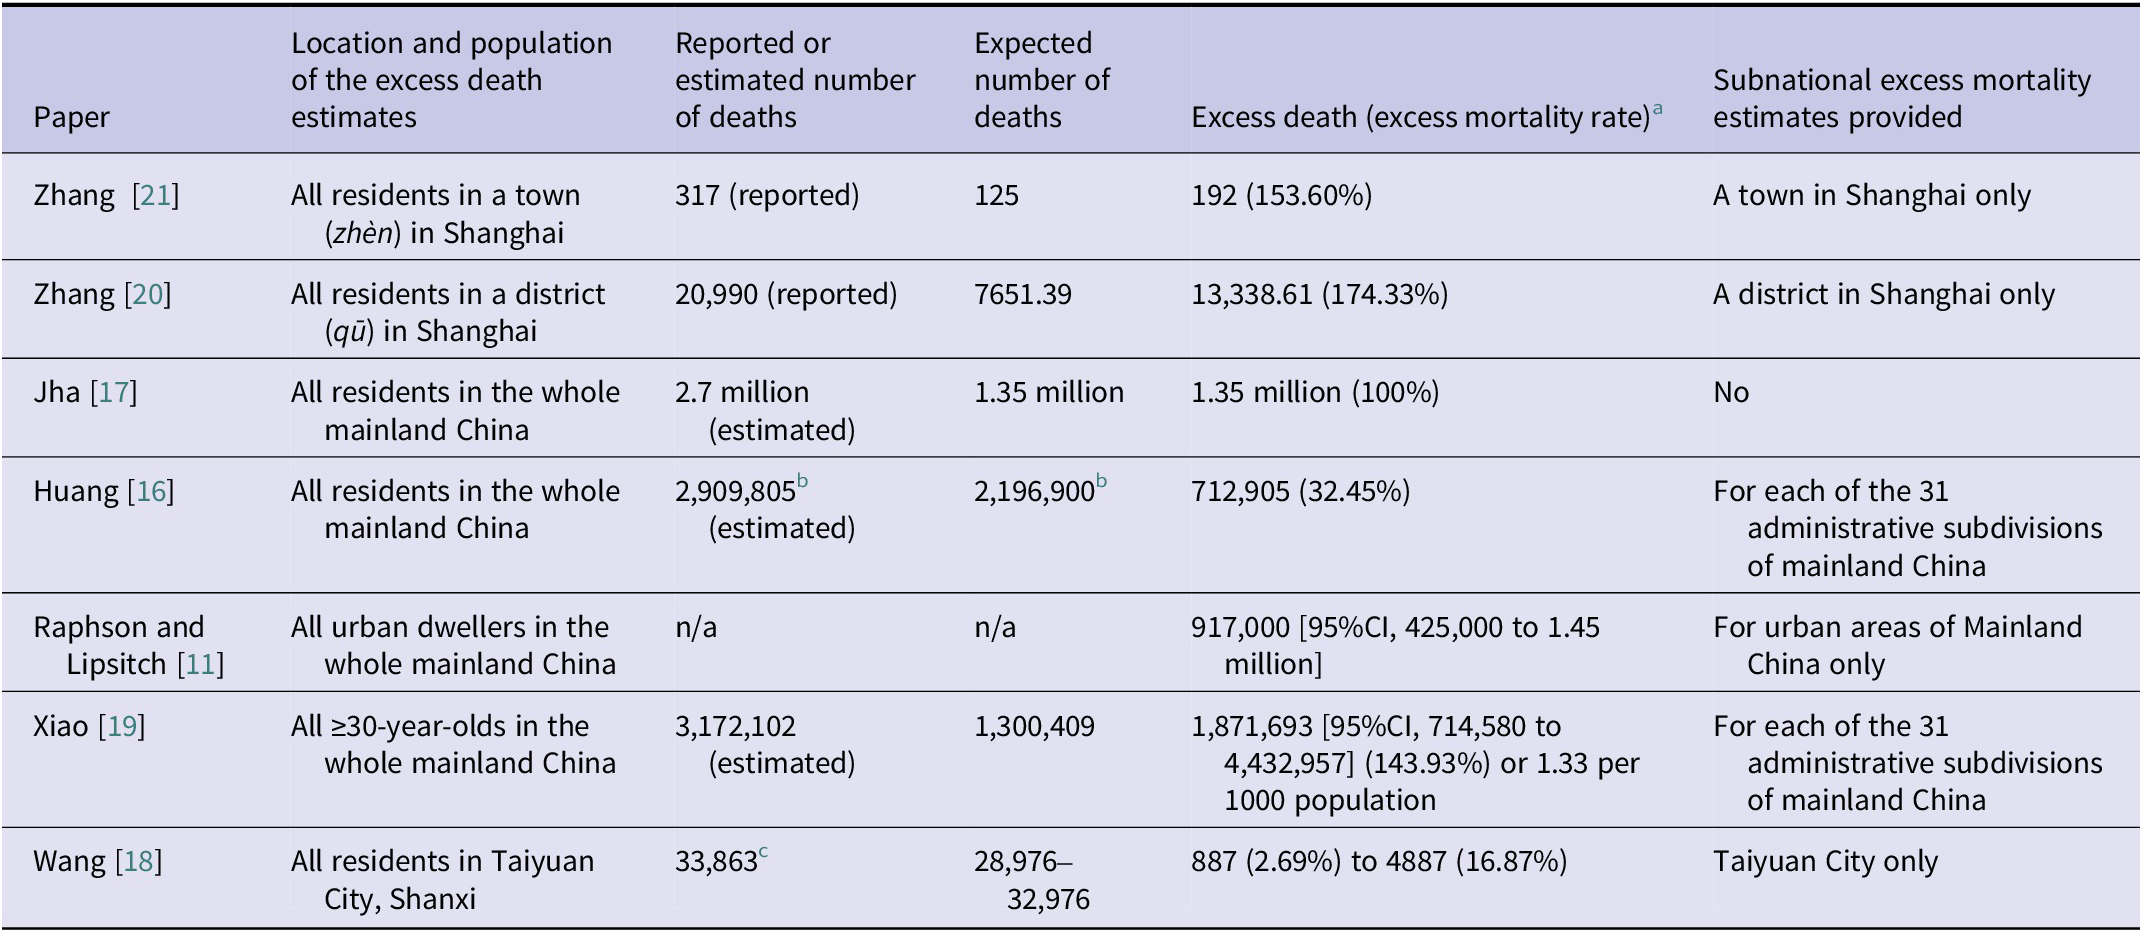The height and width of the screenshot is (932, 2142).
Task: Open Xiao reference 19 citation
Action: click(x=121, y=726)
